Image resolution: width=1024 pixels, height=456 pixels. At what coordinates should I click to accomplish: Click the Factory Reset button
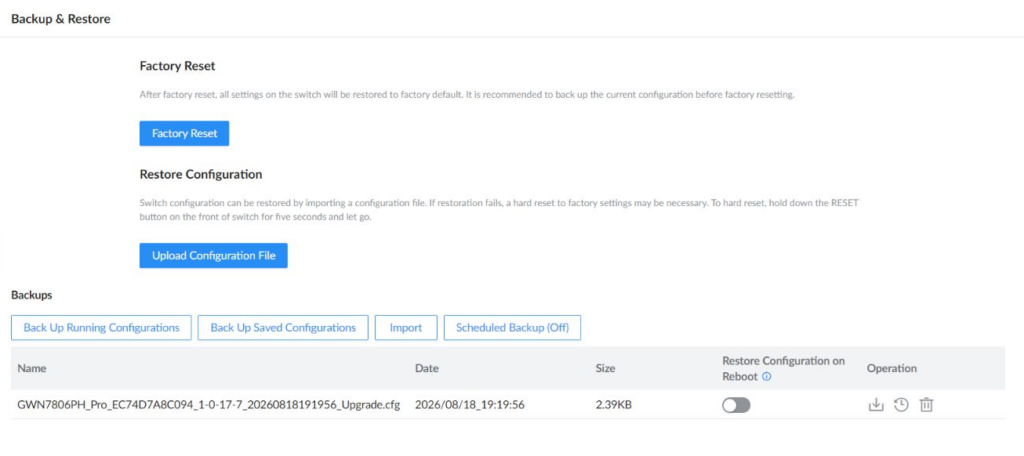click(x=184, y=133)
